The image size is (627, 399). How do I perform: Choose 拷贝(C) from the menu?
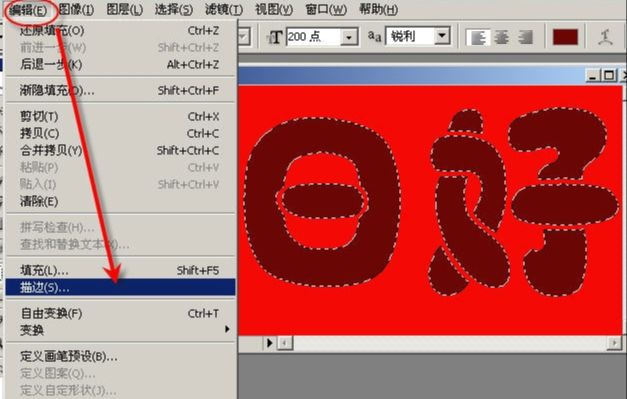pyautogui.click(x=120, y=134)
